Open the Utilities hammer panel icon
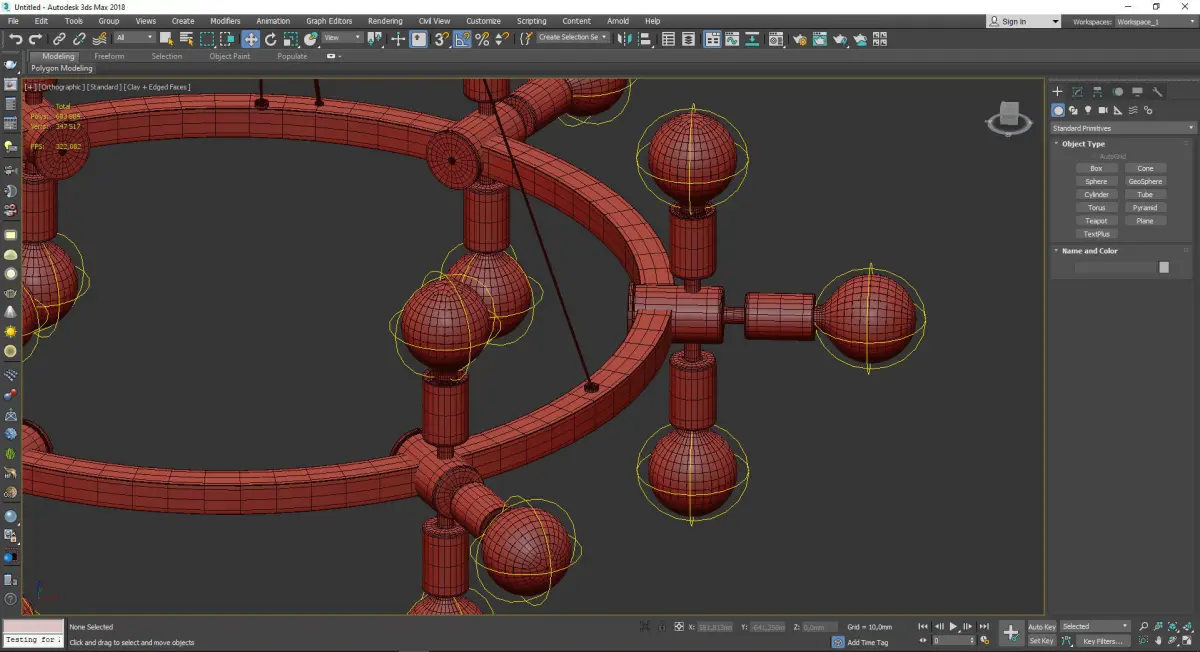The image size is (1200, 652). 1158,92
